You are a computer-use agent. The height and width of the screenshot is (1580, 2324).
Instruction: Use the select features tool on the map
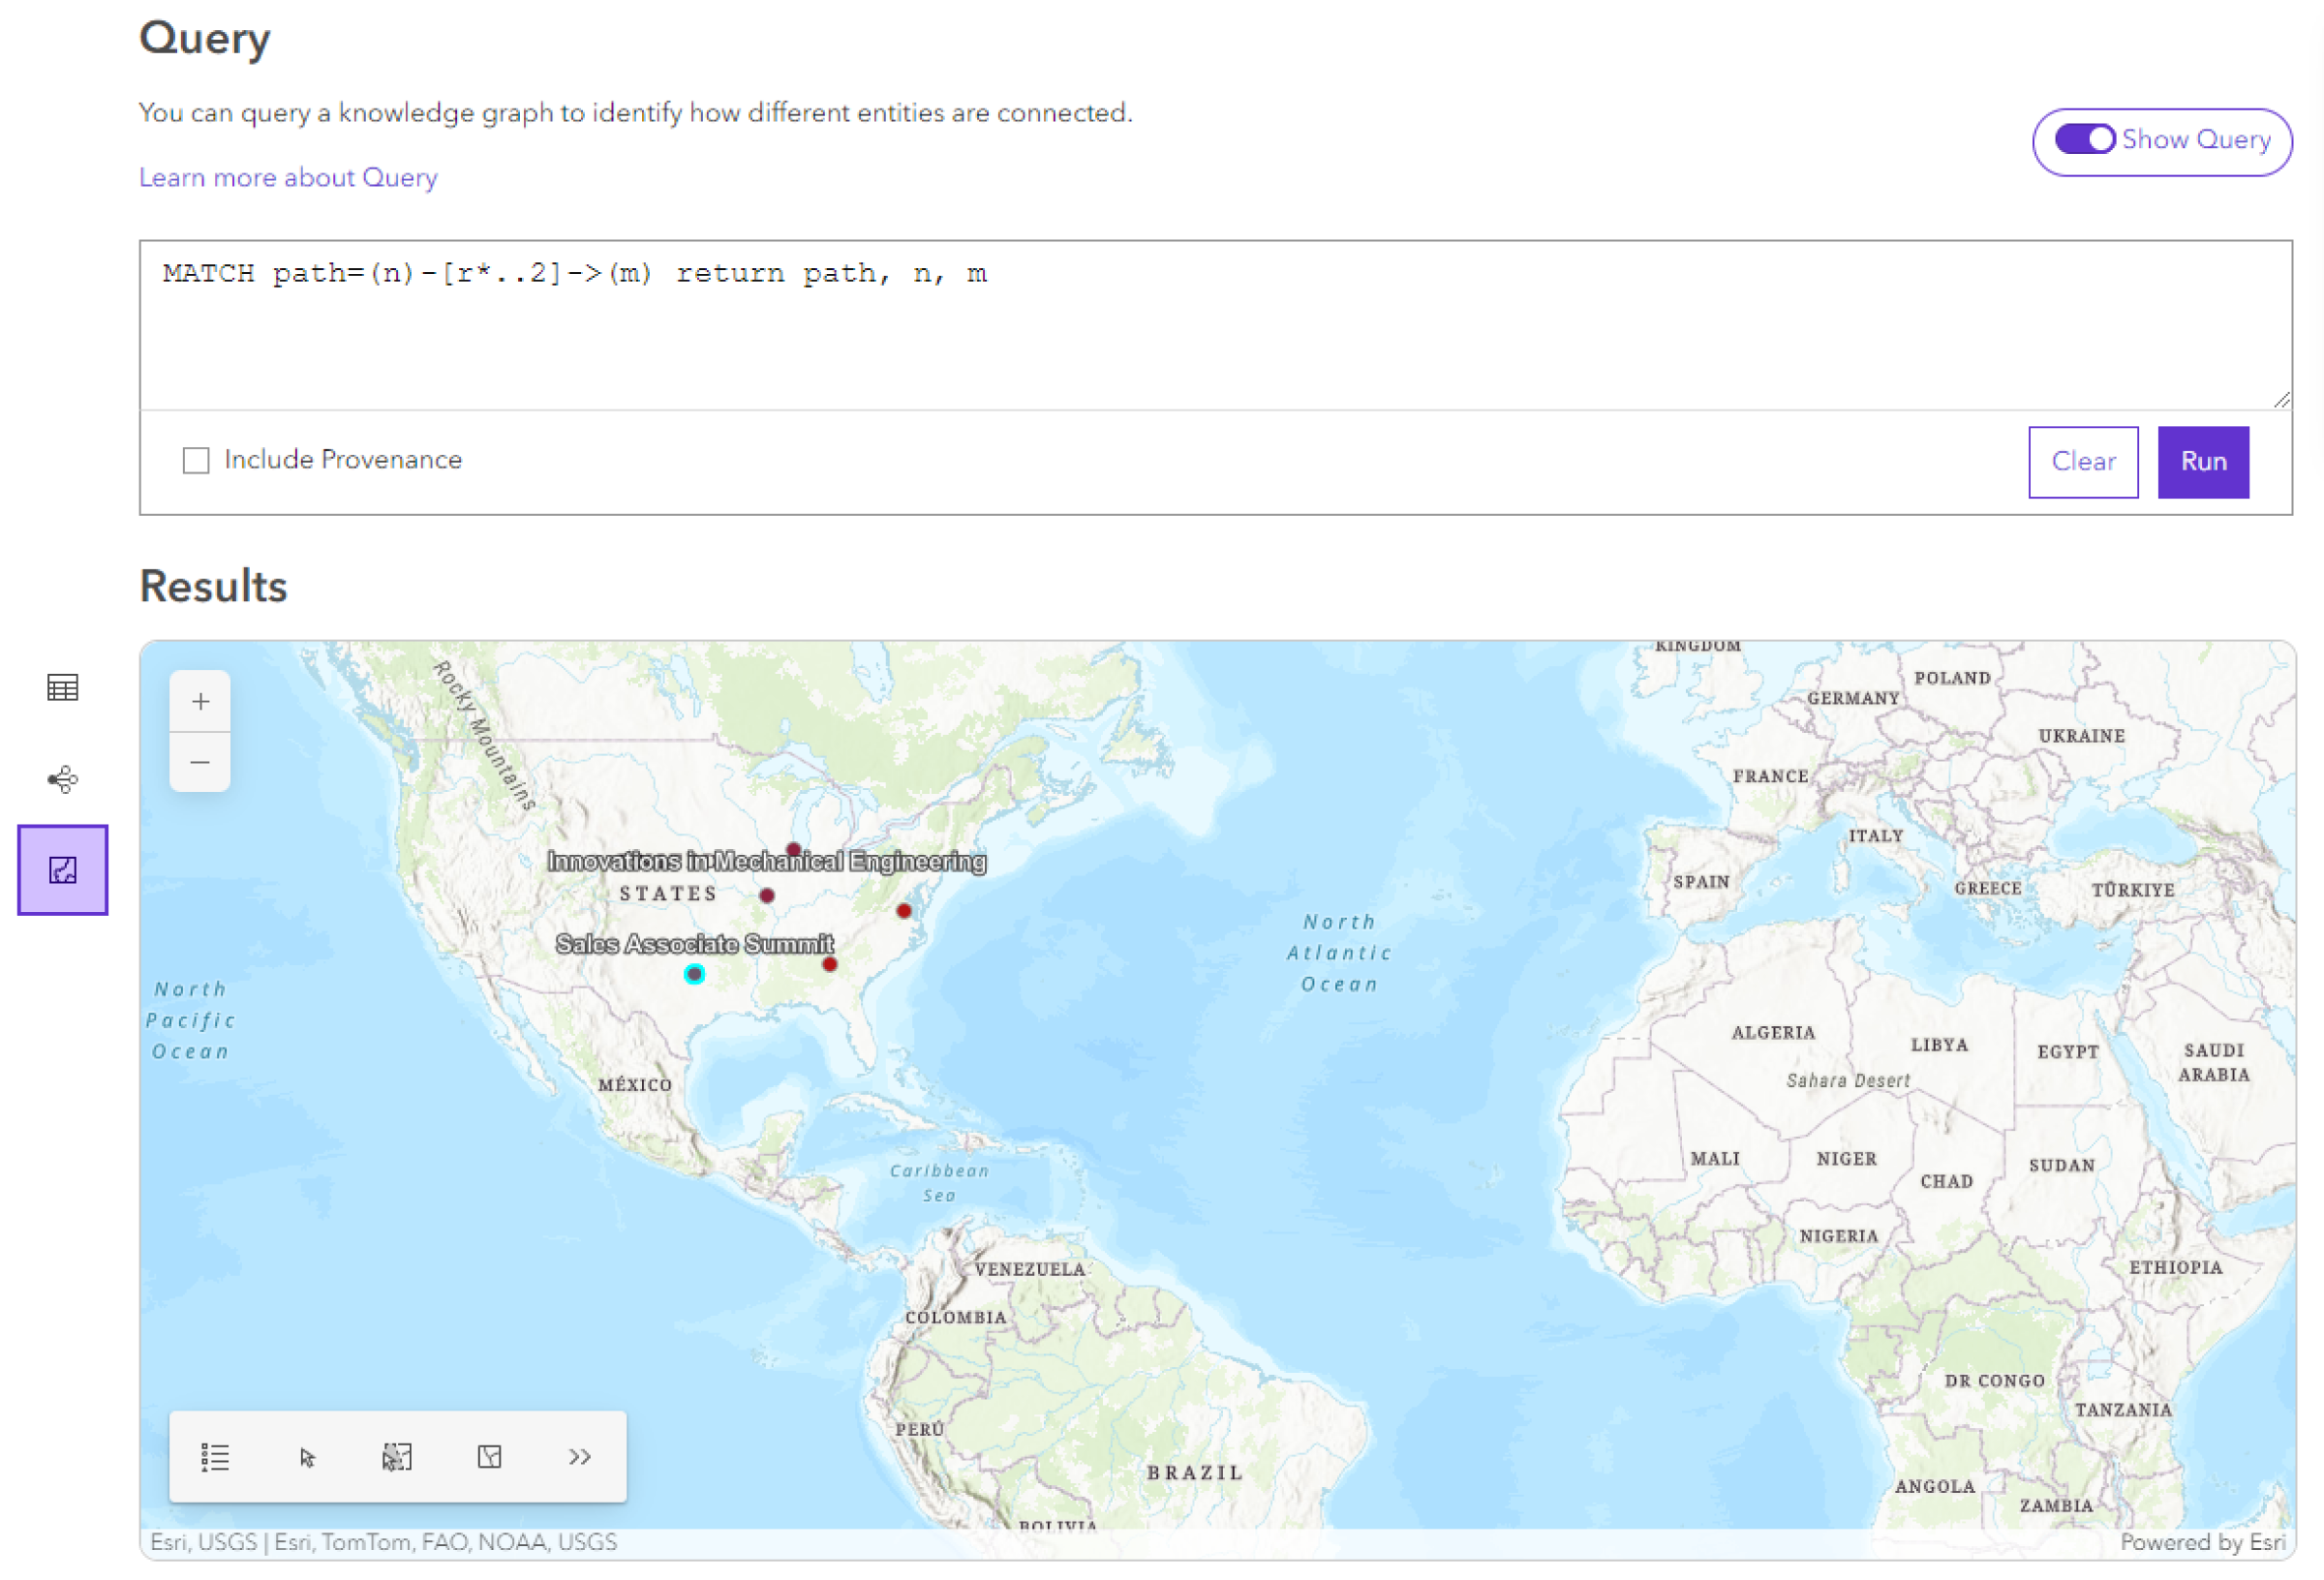pos(397,1457)
